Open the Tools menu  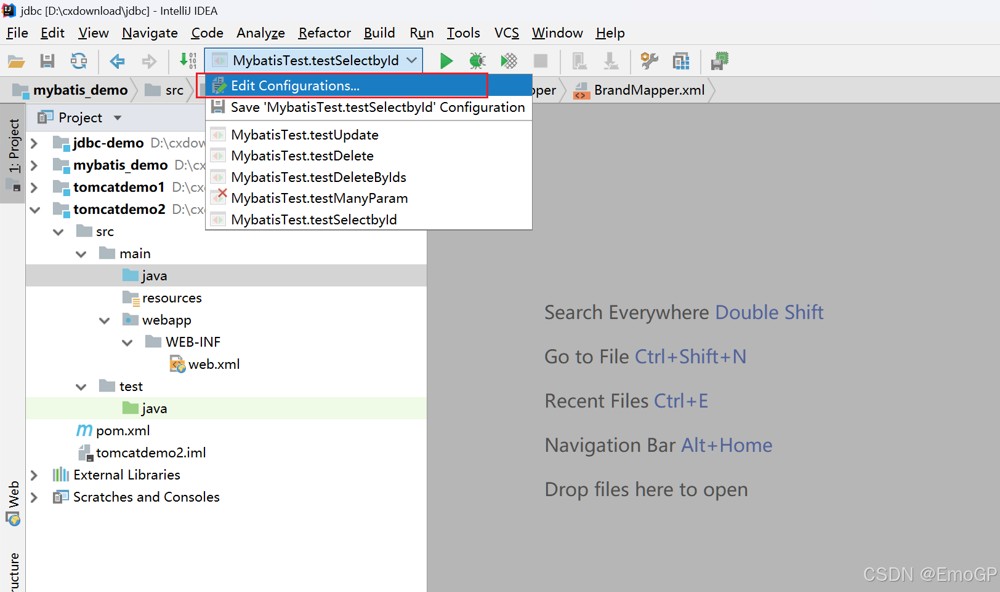click(x=463, y=33)
